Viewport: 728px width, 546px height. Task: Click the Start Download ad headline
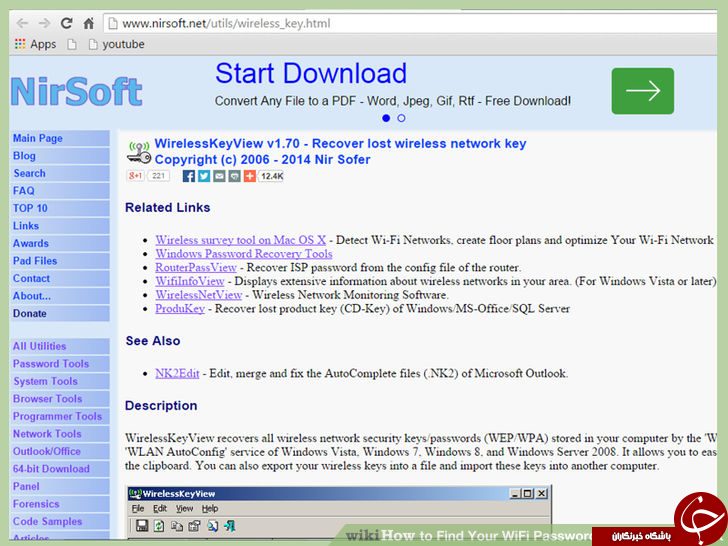[x=311, y=73]
